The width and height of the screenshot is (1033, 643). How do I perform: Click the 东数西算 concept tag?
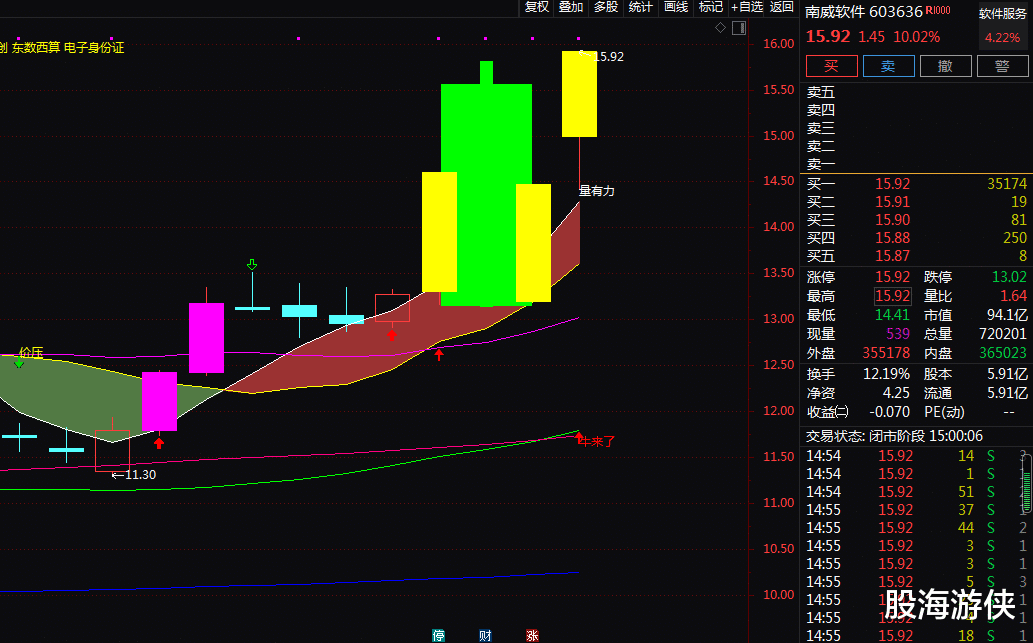click(34, 47)
